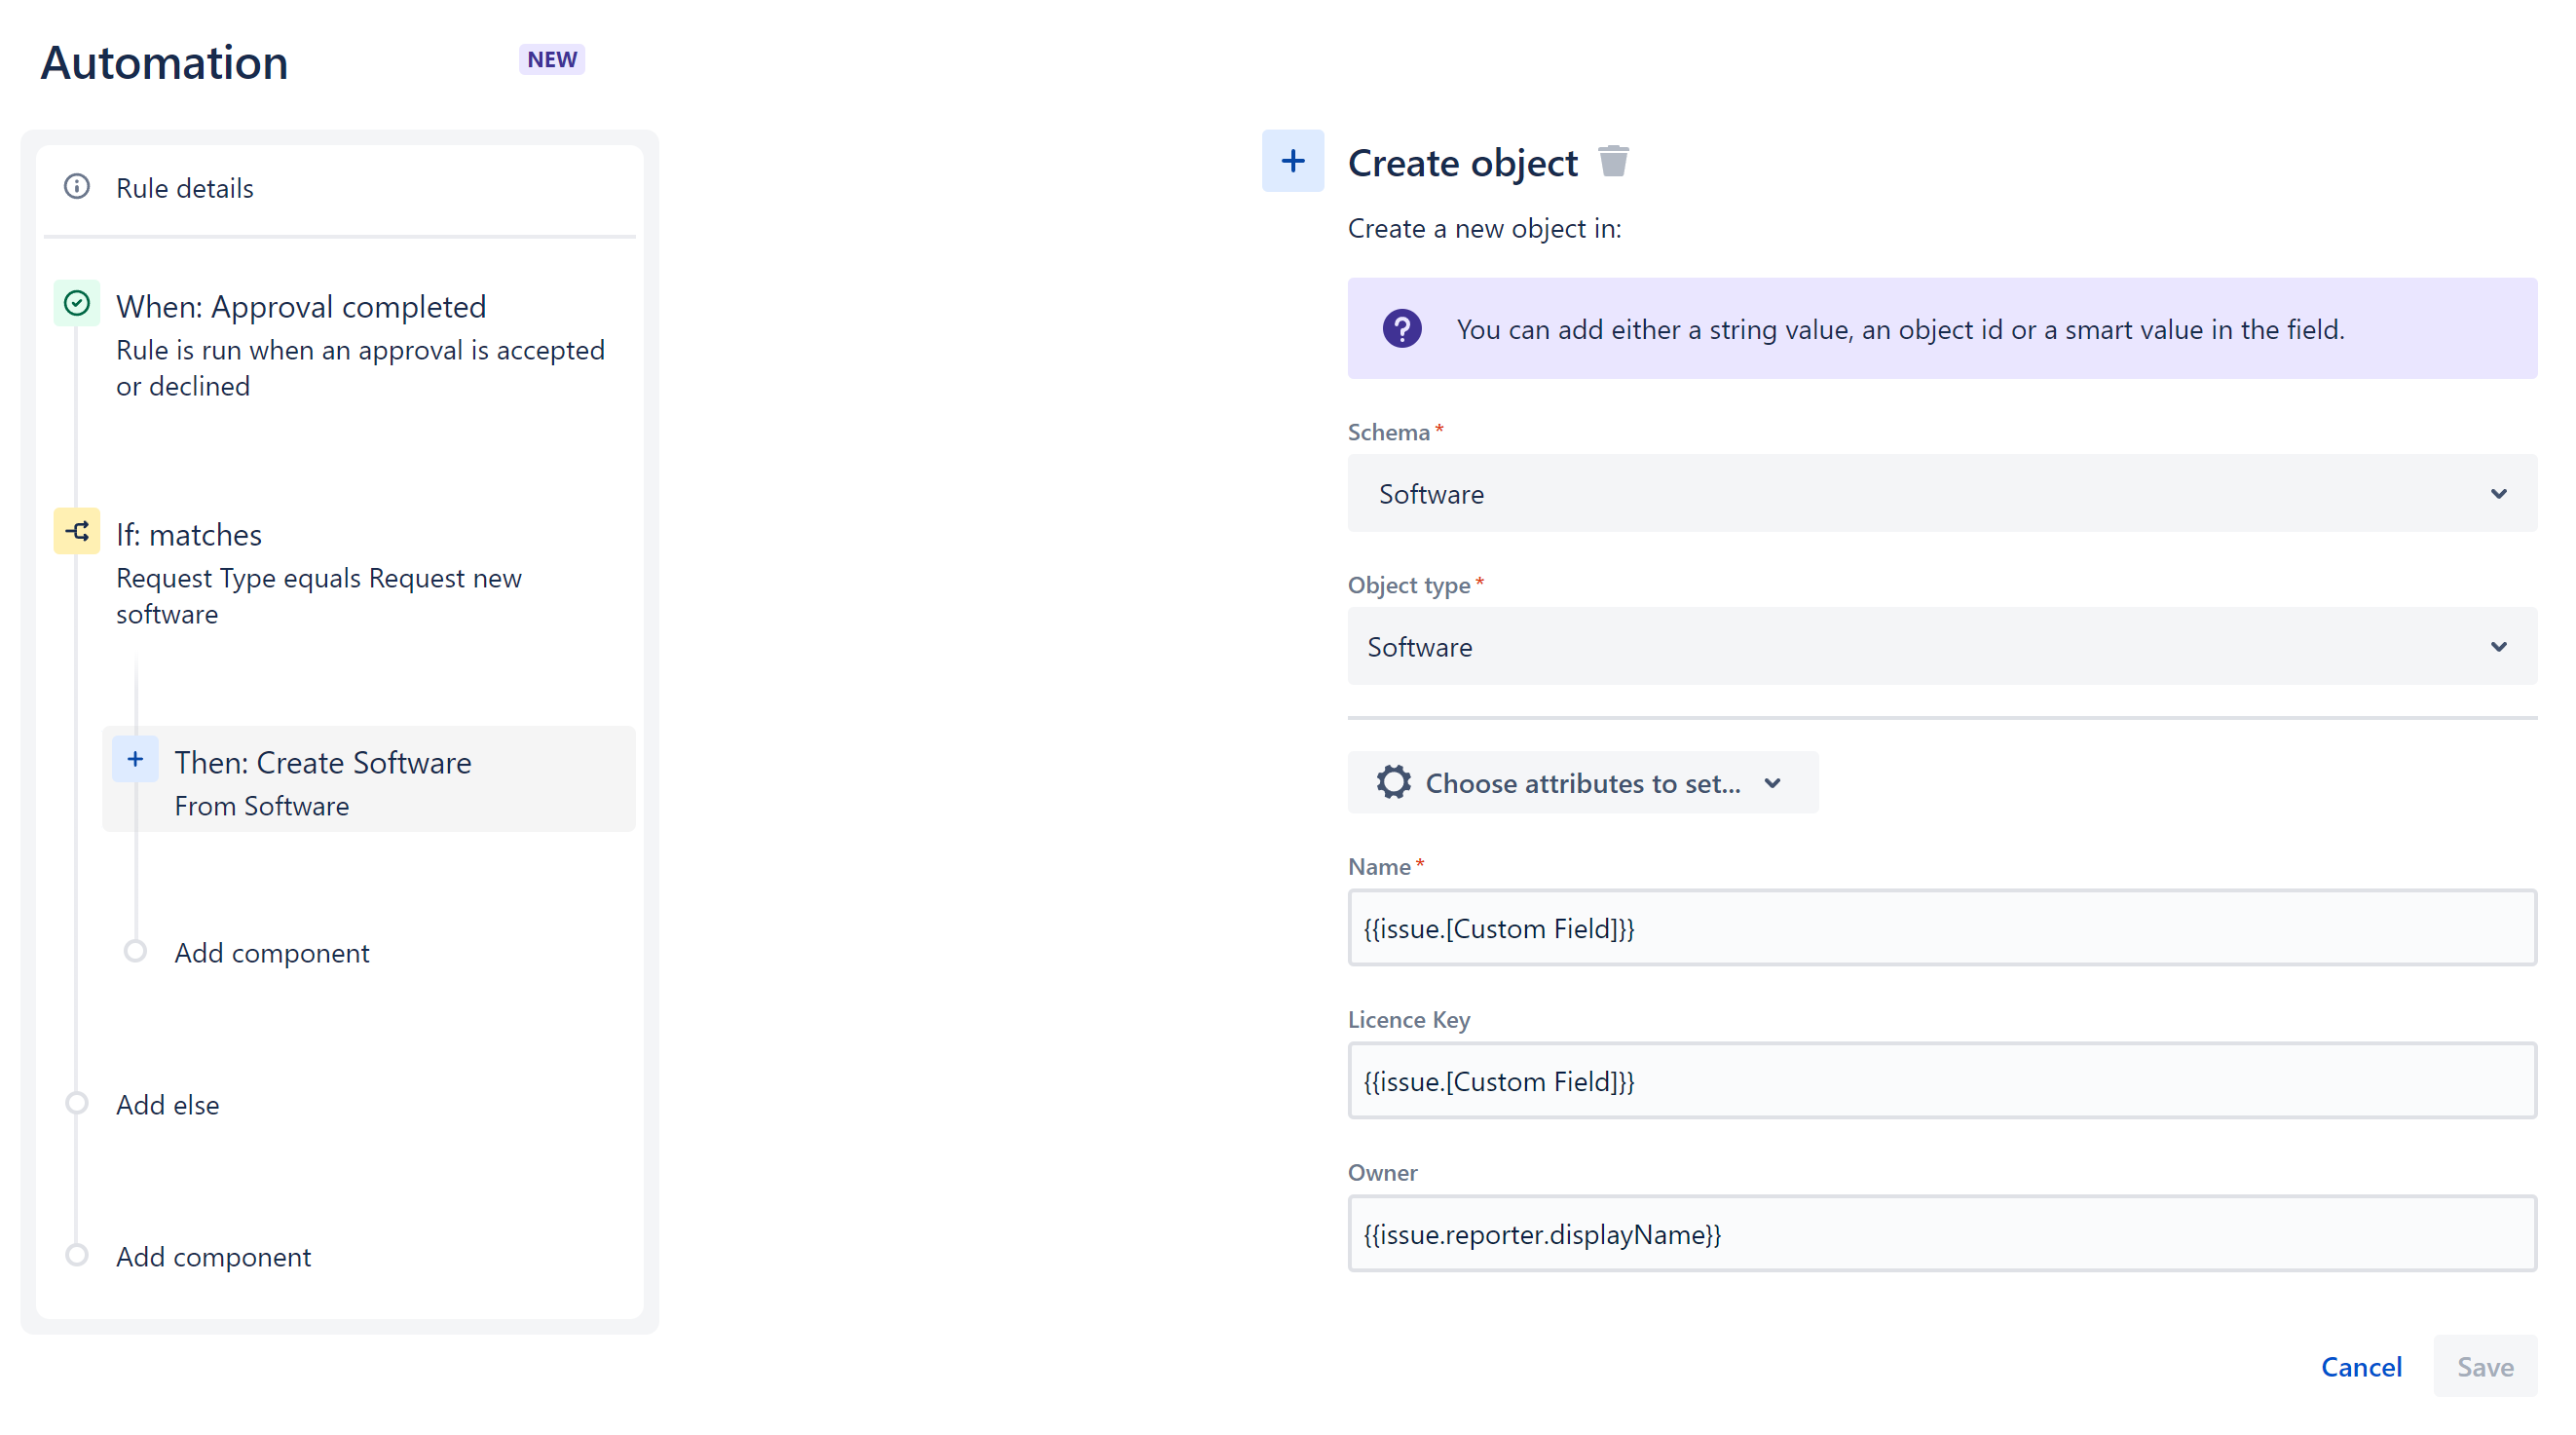2576x1435 pixels.
Task: Click the Cancel link
Action: (x=2362, y=1366)
